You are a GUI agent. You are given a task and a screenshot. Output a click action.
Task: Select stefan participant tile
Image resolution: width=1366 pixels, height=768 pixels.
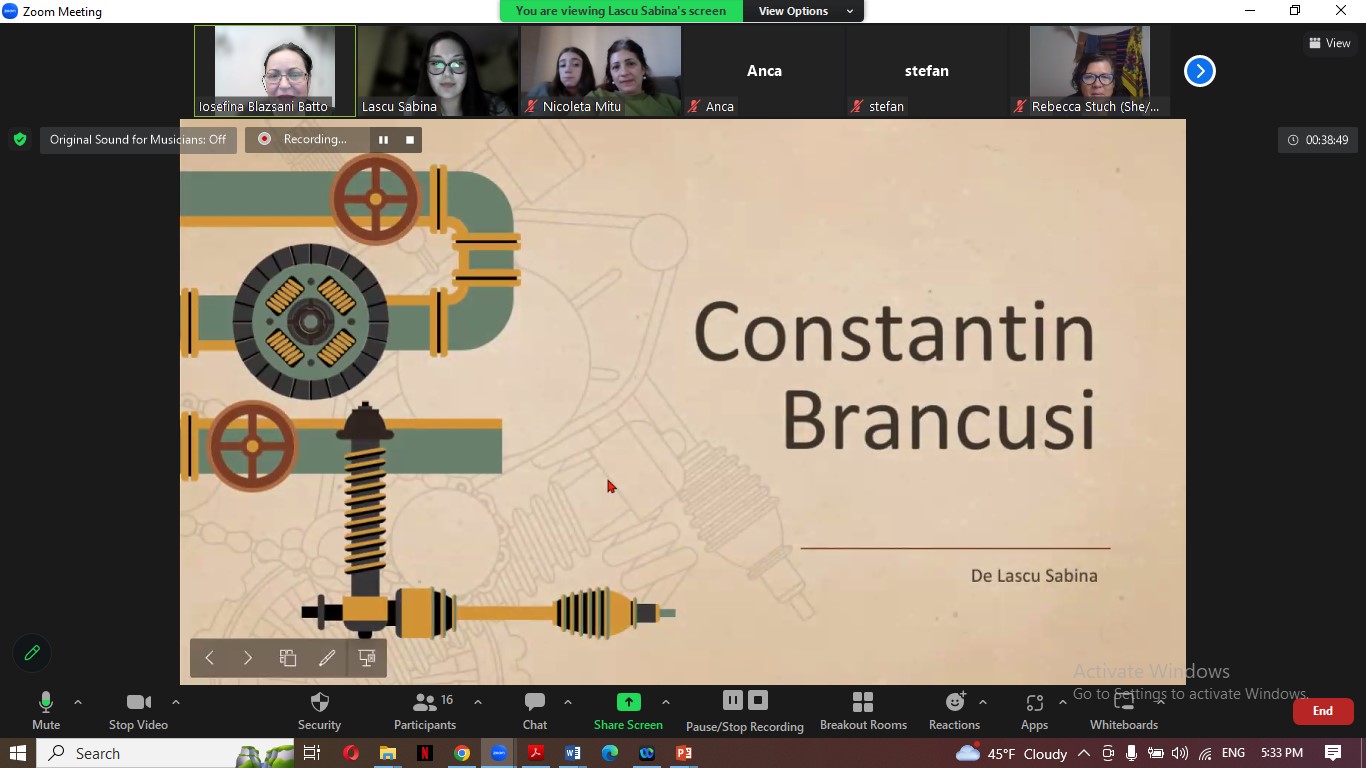point(927,71)
